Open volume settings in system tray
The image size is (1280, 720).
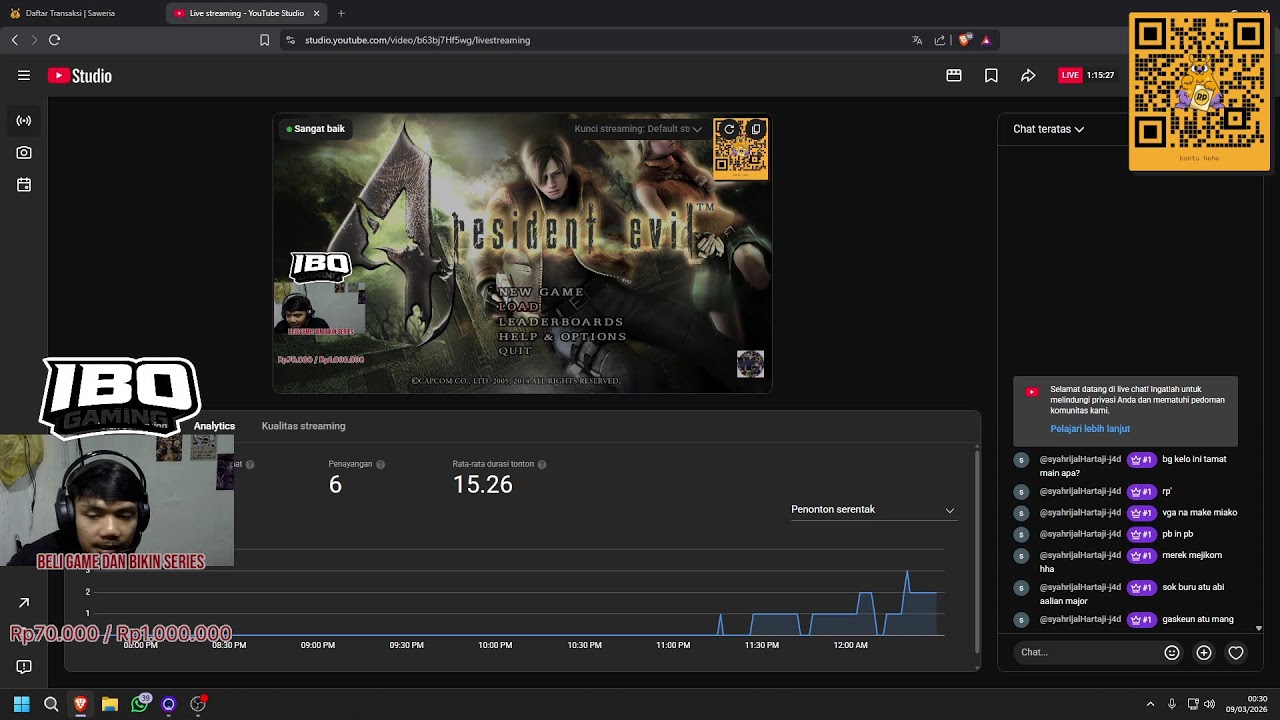[x=1210, y=704]
